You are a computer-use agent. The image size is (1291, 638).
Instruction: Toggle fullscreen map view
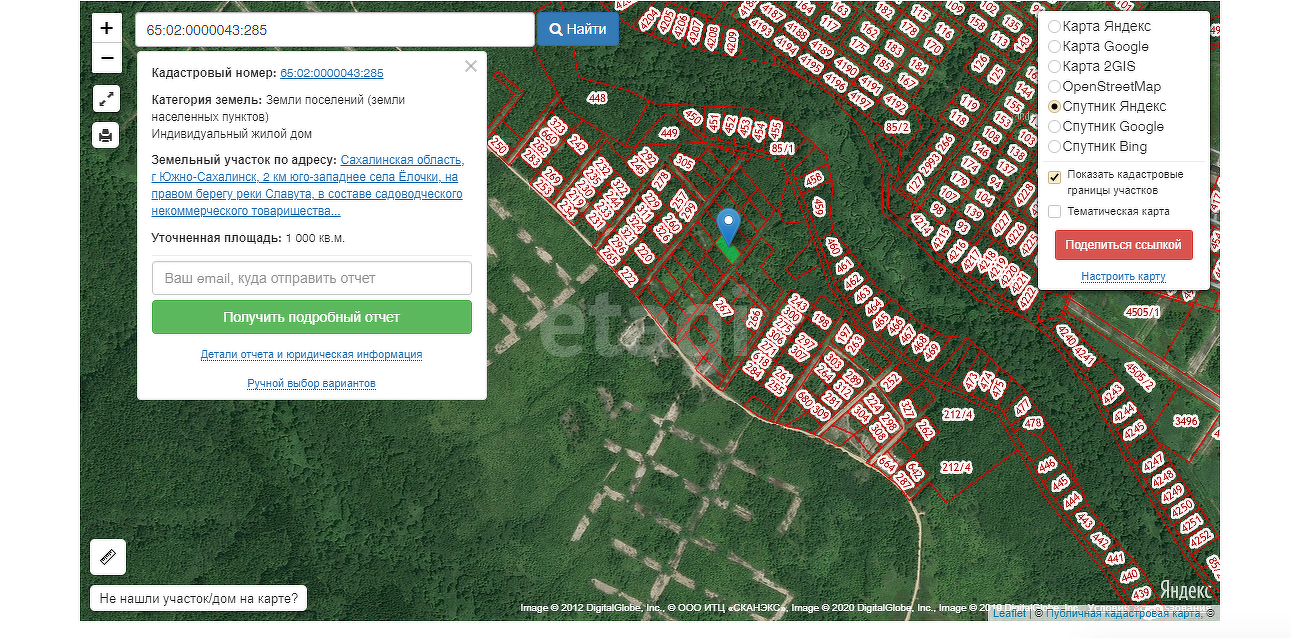pyautogui.click(x=106, y=98)
